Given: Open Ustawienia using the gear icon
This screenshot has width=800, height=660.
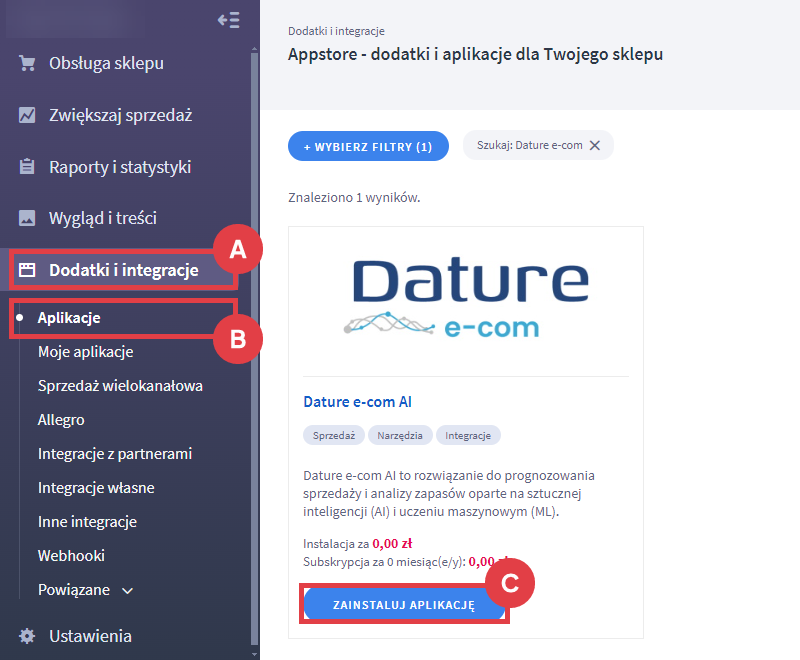Looking at the screenshot, I should pyautogui.click(x=26, y=636).
